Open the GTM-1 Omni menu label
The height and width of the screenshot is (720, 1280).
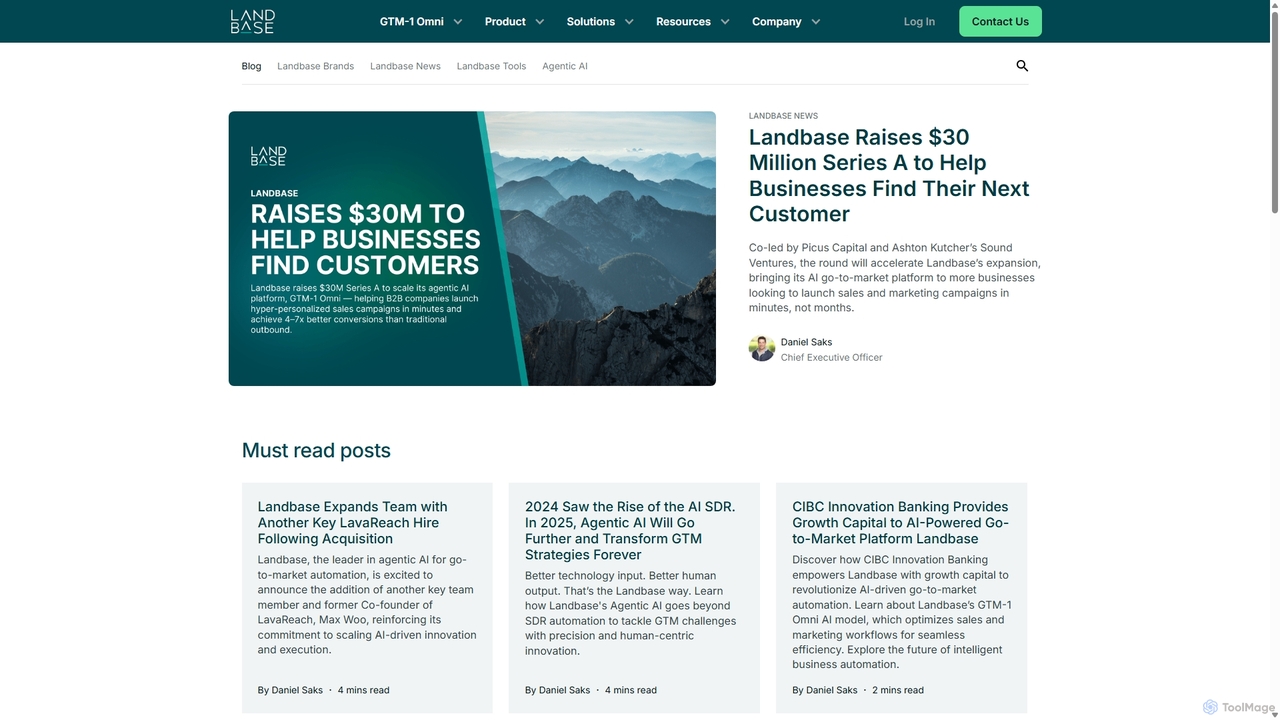[x=412, y=21]
